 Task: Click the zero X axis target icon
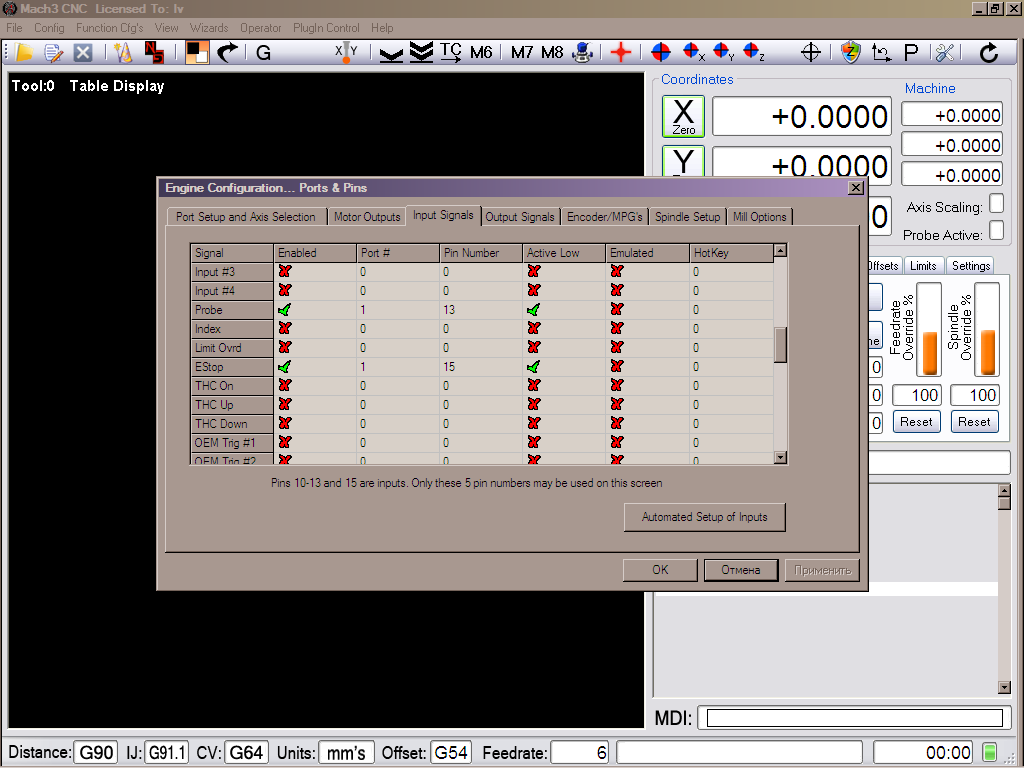693,52
